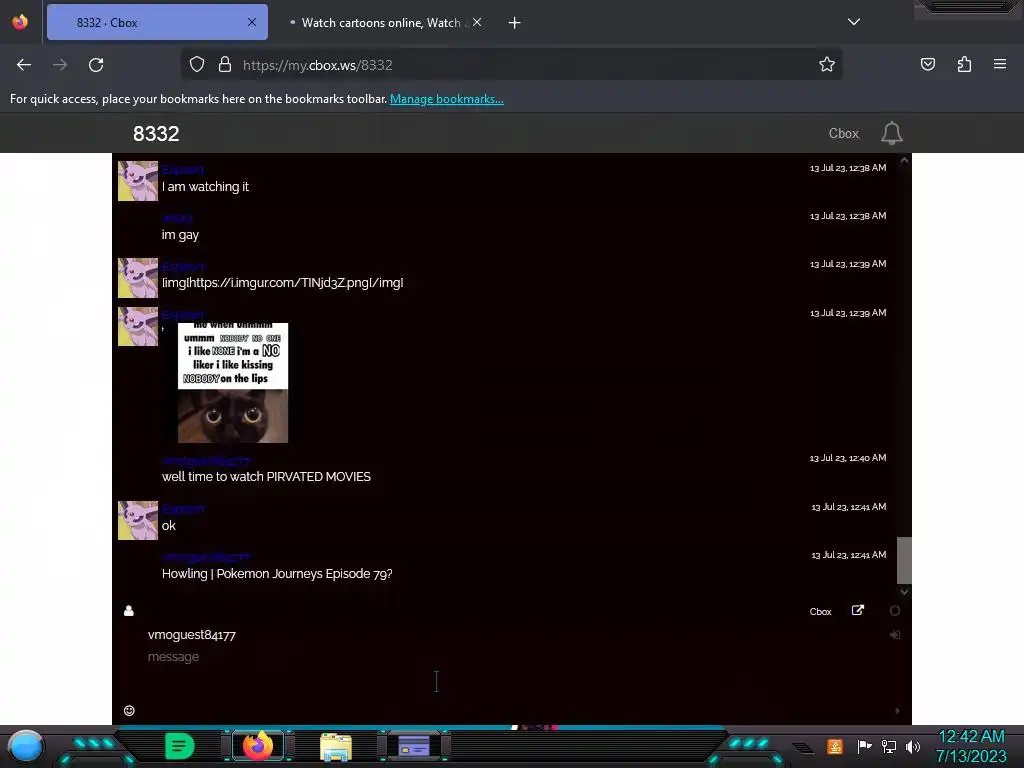Reload the current page
Image resolution: width=1024 pixels, height=768 pixels.
pos(96,65)
